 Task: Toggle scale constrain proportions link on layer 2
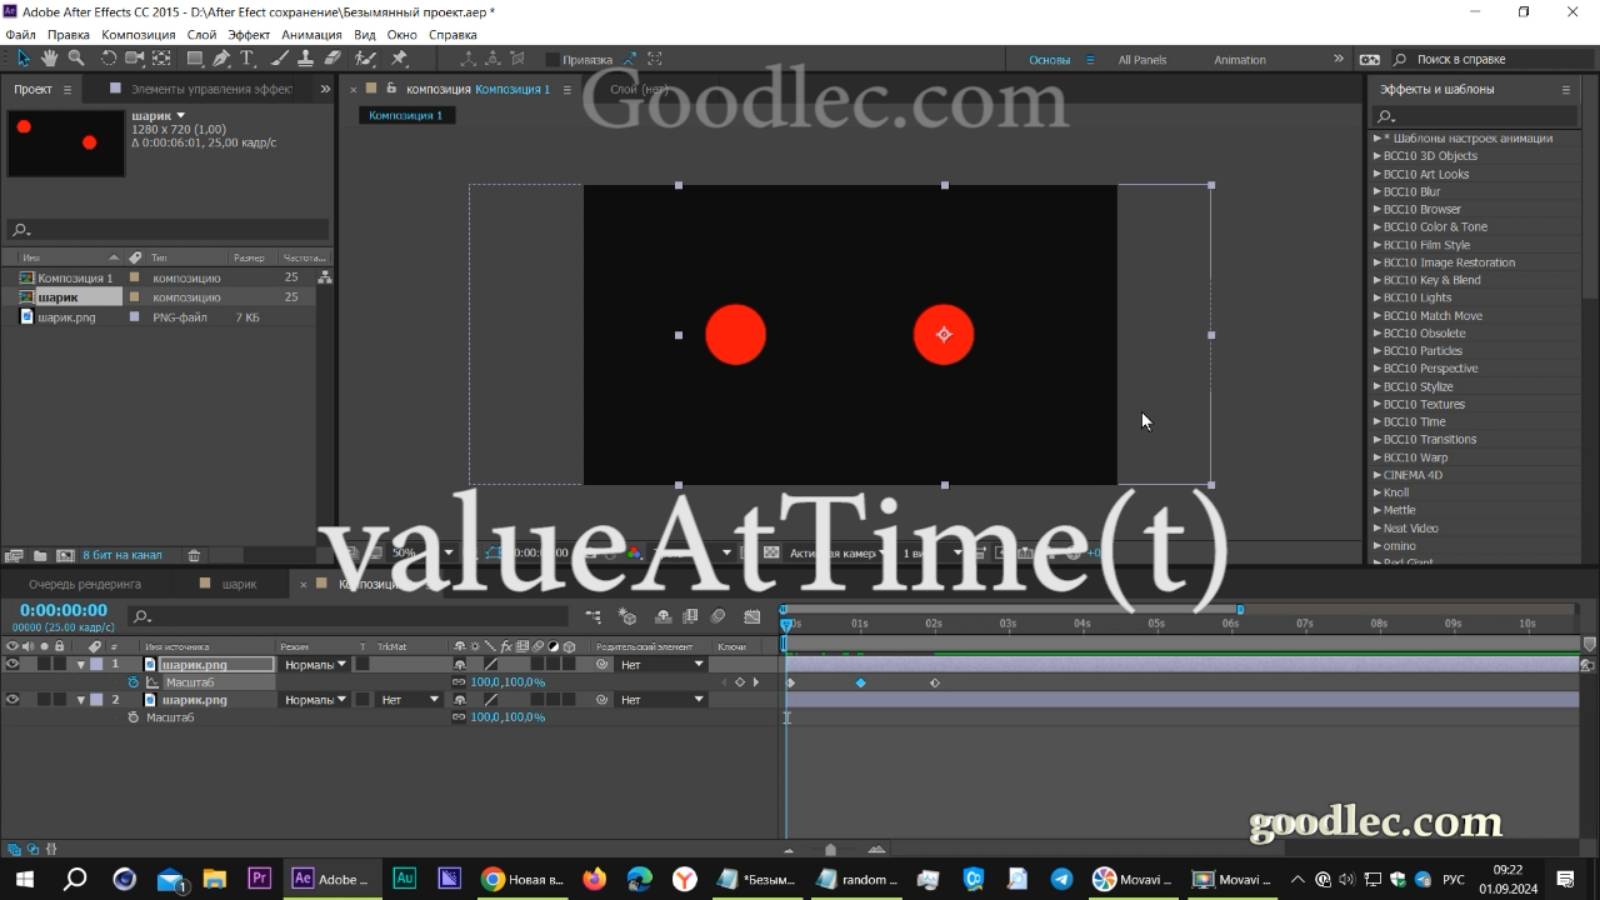pos(459,717)
